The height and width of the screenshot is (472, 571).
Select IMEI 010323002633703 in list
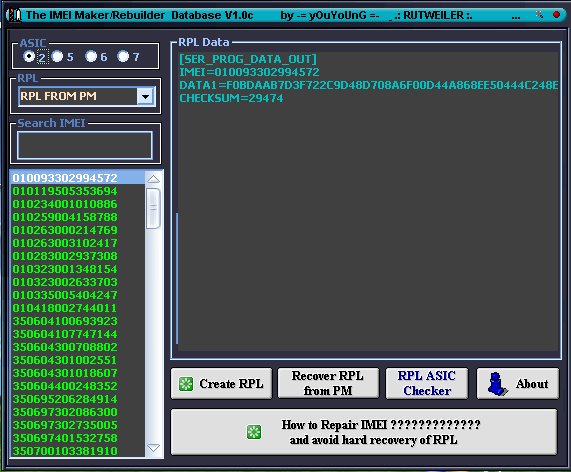pyautogui.click(x=78, y=282)
